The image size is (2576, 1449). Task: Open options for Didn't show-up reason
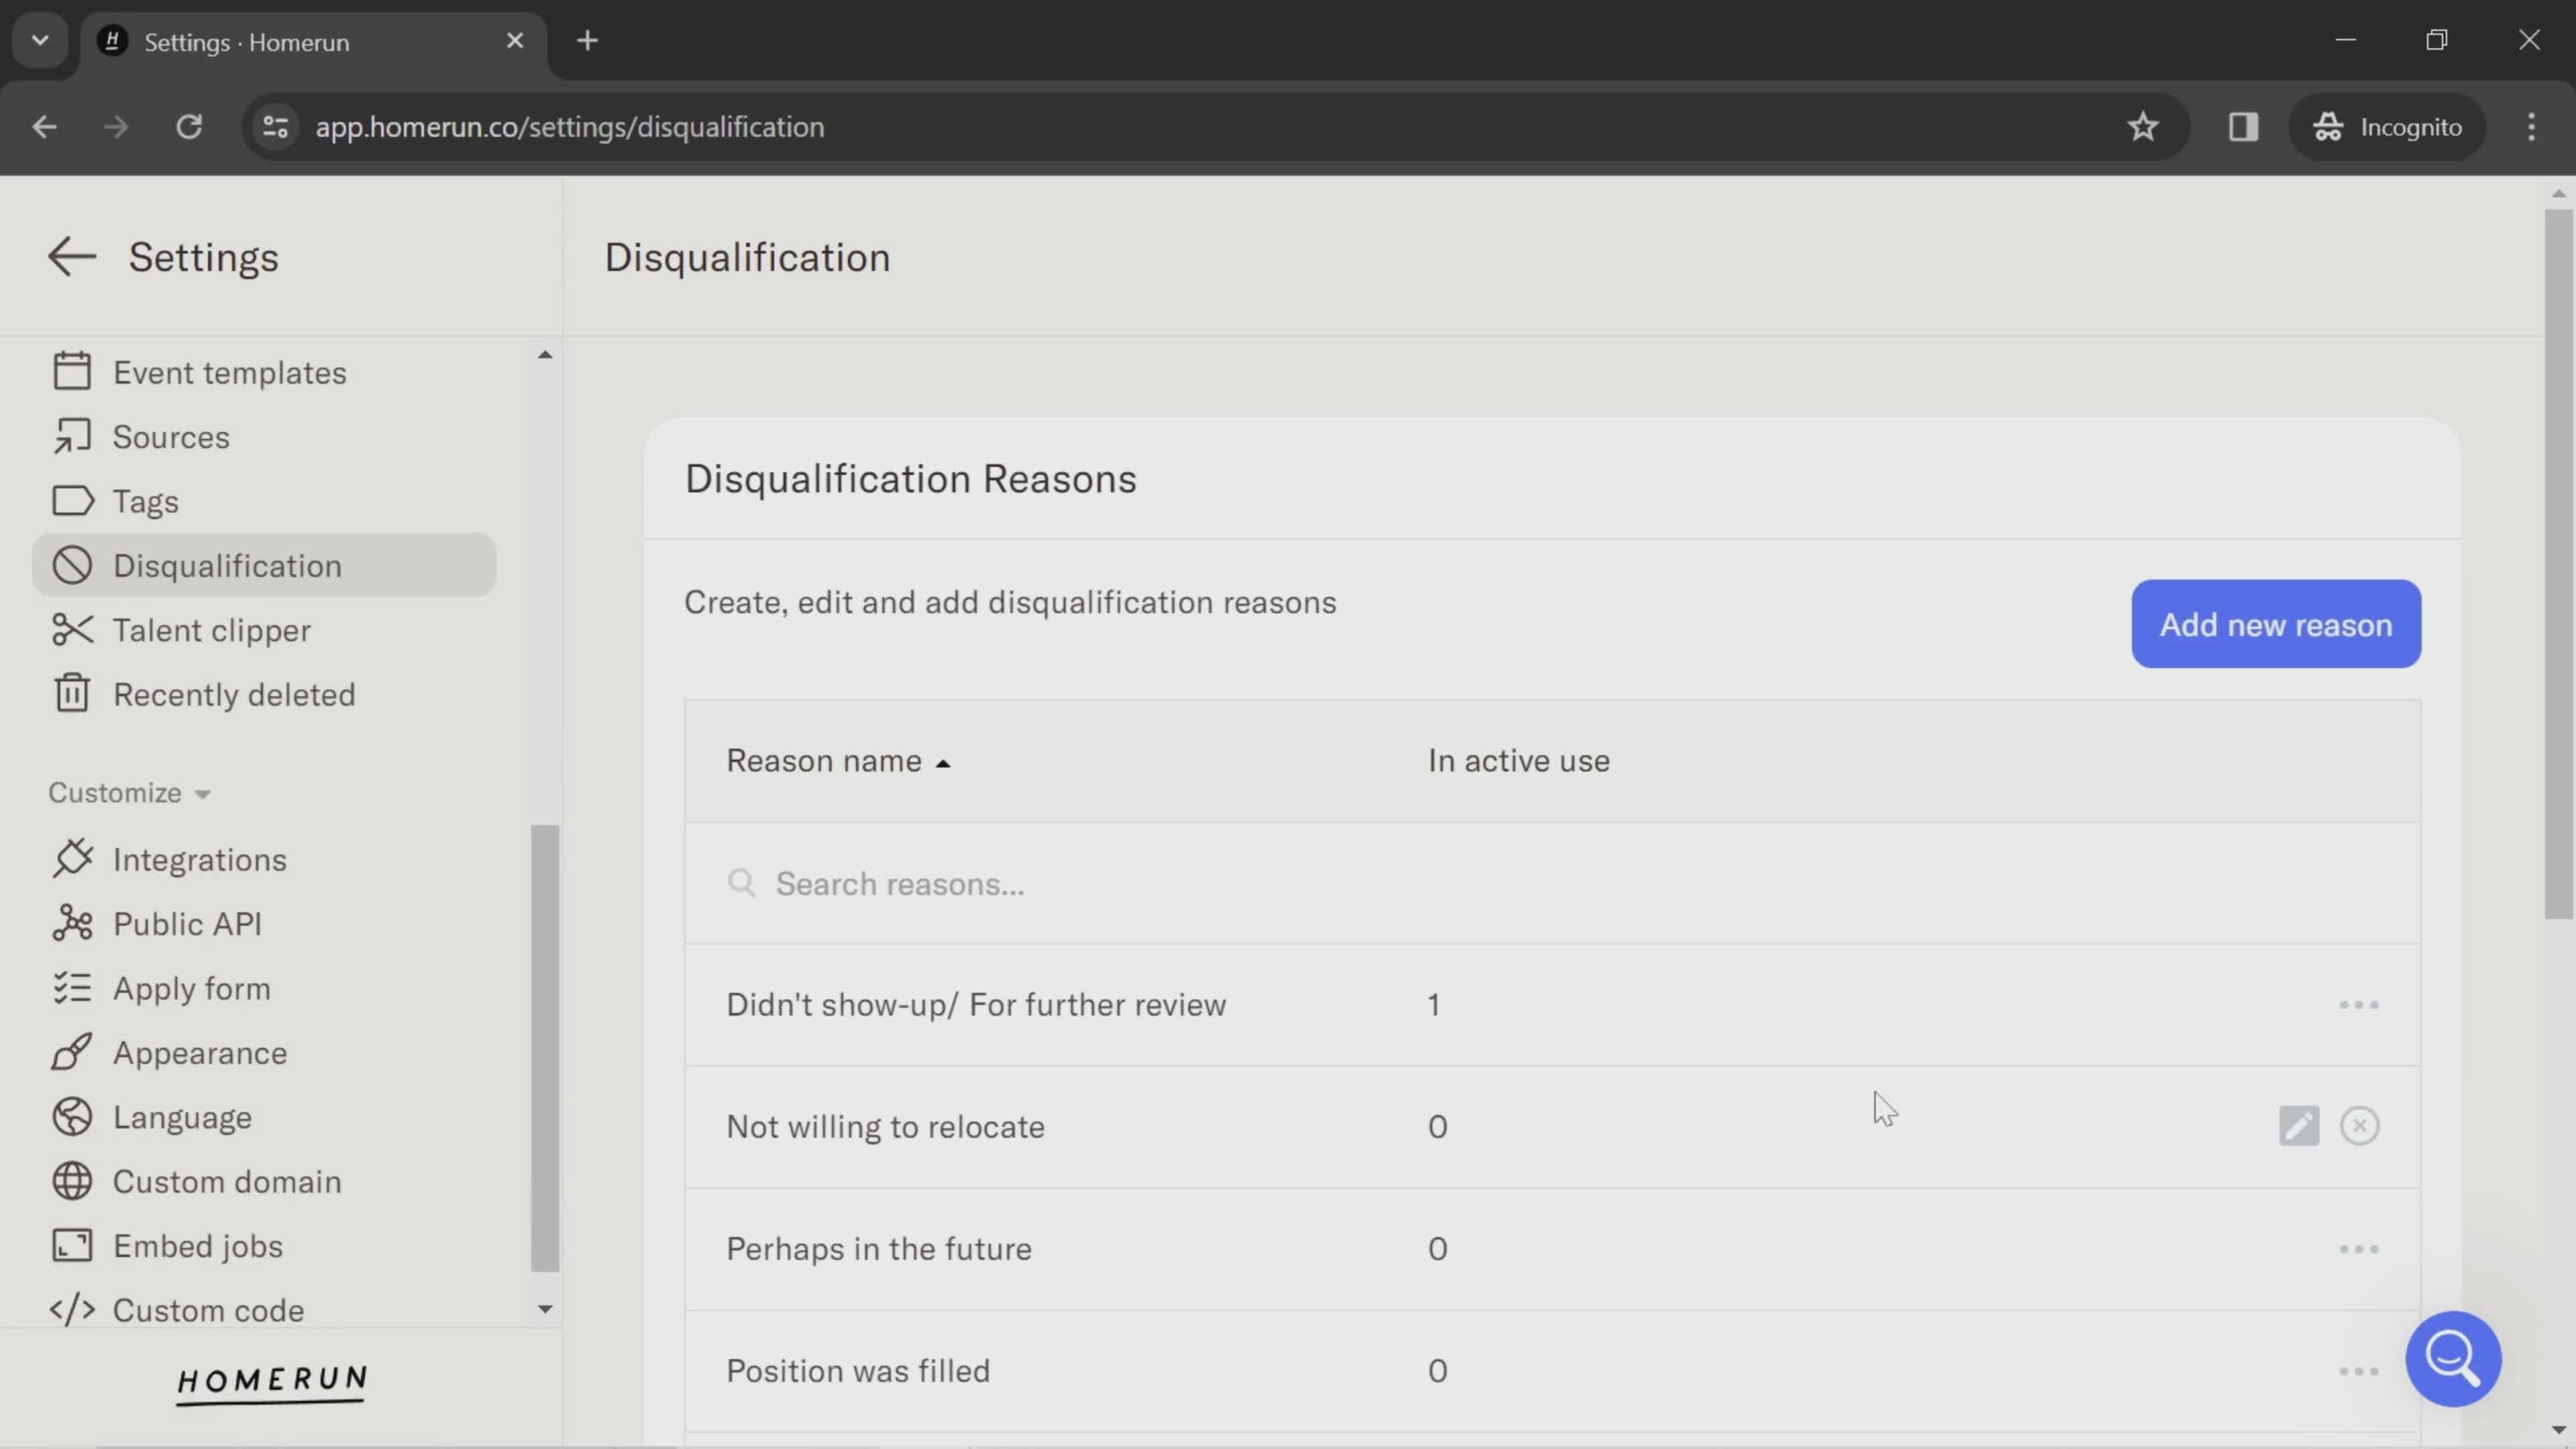click(x=2359, y=1005)
